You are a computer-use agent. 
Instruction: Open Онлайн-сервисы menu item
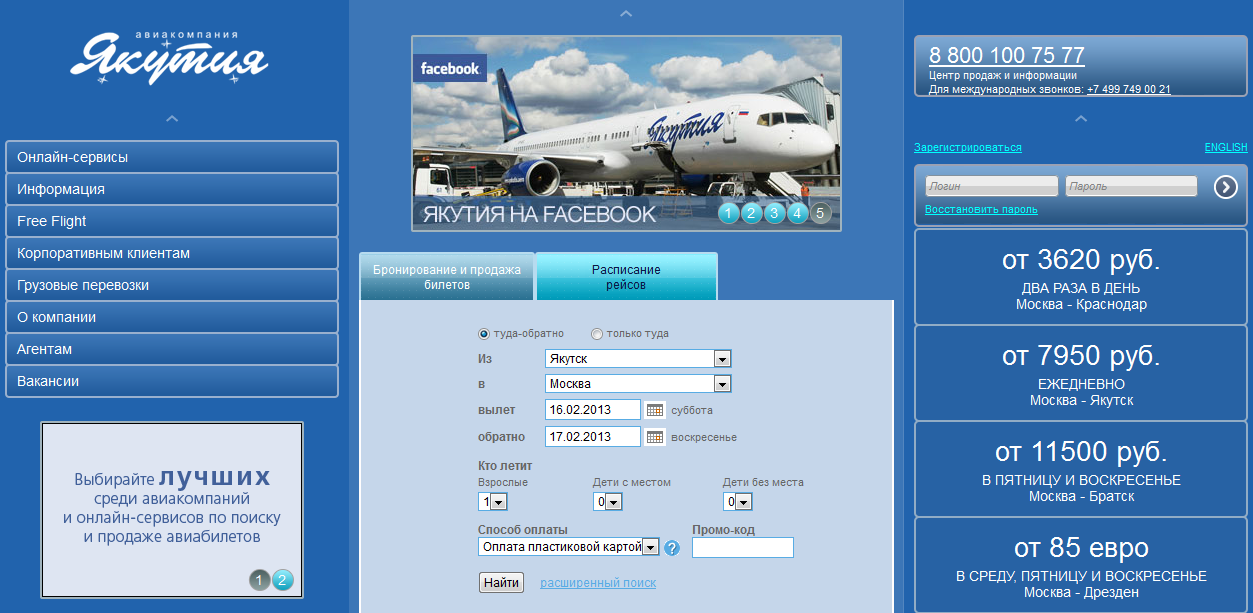[x=172, y=157]
